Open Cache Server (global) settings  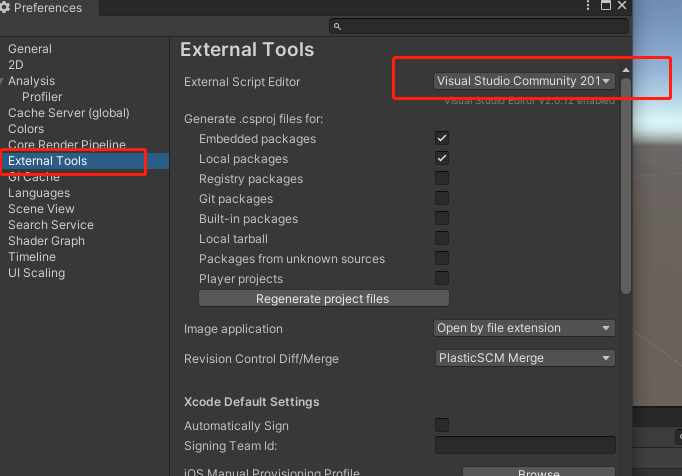pyautogui.click(x=69, y=113)
